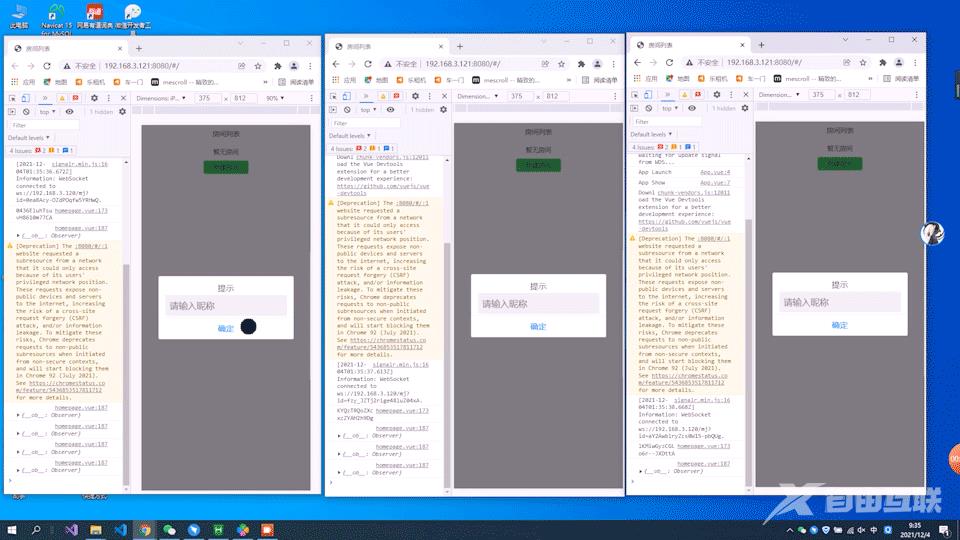Click console Filter field in left window

click(x=43, y=125)
